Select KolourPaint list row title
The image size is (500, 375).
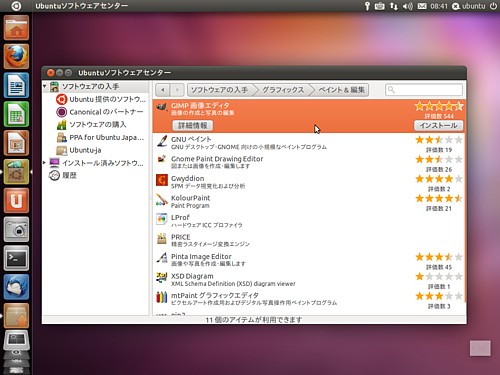point(190,198)
